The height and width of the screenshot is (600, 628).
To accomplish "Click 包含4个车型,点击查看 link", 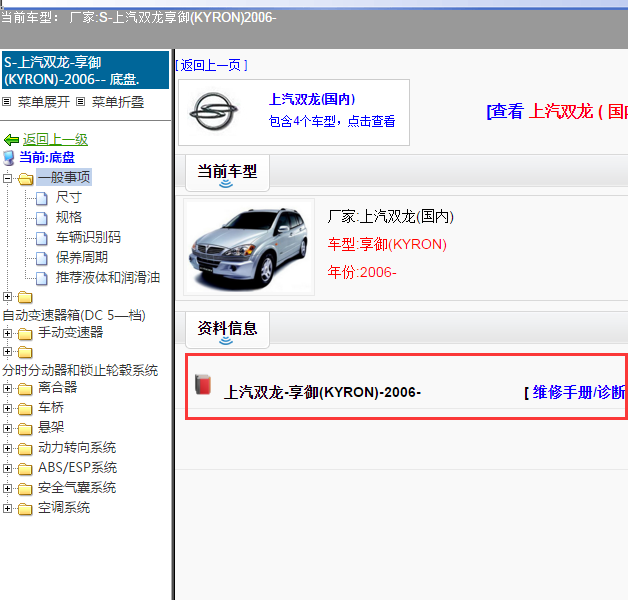I will coord(332,121).
